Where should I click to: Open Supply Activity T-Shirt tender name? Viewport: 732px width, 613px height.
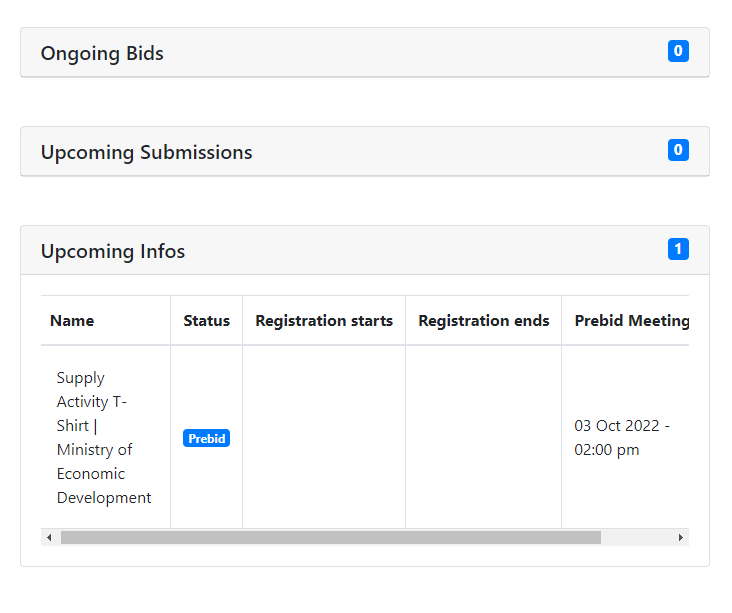[x=104, y=437]
